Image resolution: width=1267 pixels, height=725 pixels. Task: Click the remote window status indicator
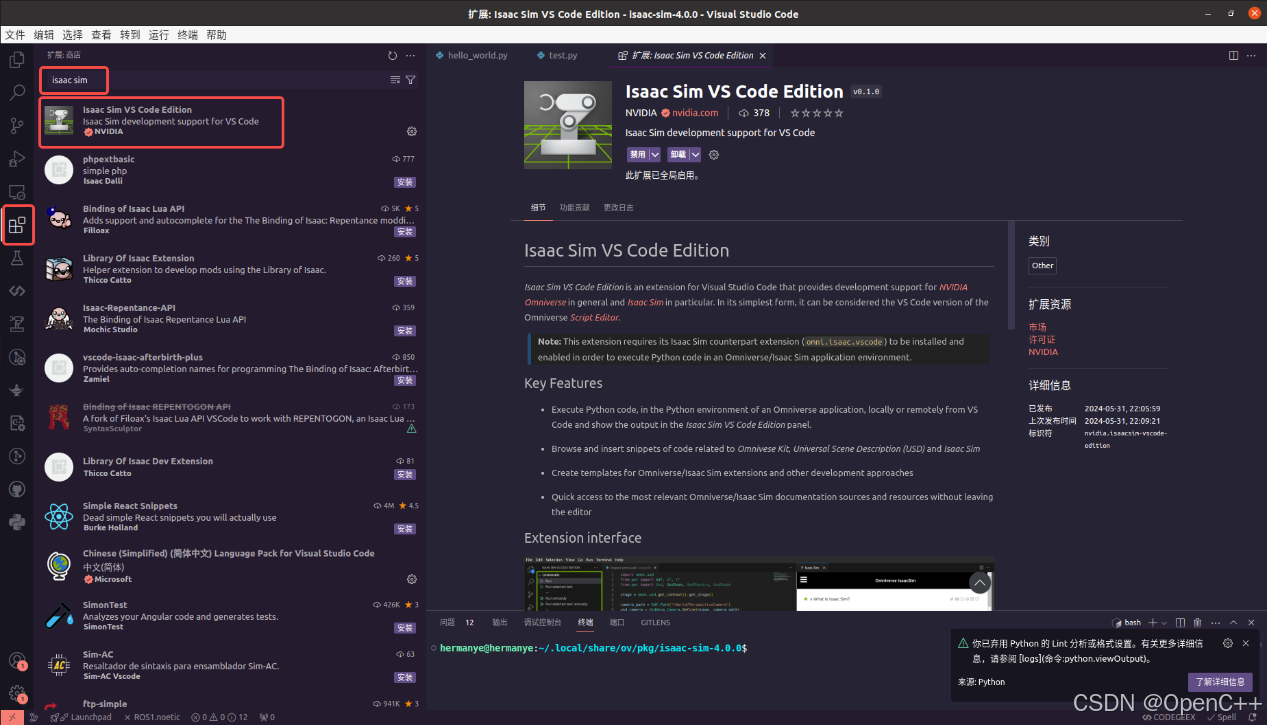tap(10, 717)
